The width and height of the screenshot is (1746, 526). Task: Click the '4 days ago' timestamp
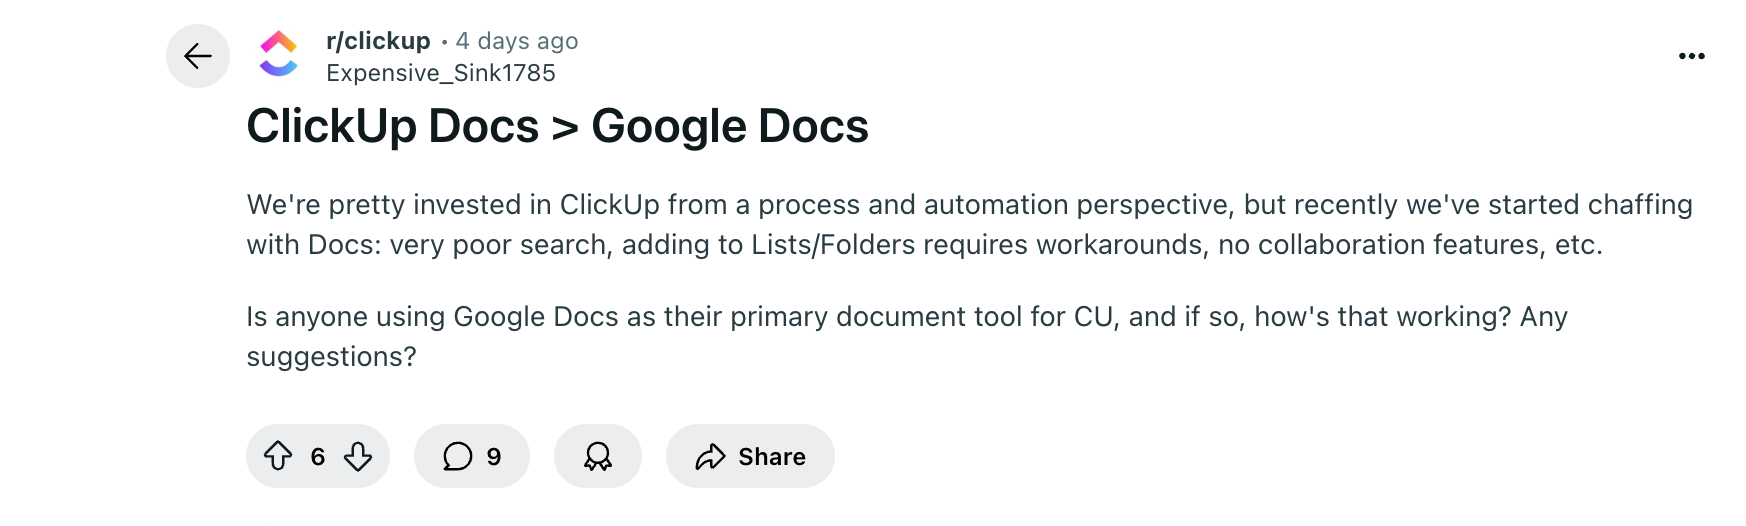tap(517, 41)
